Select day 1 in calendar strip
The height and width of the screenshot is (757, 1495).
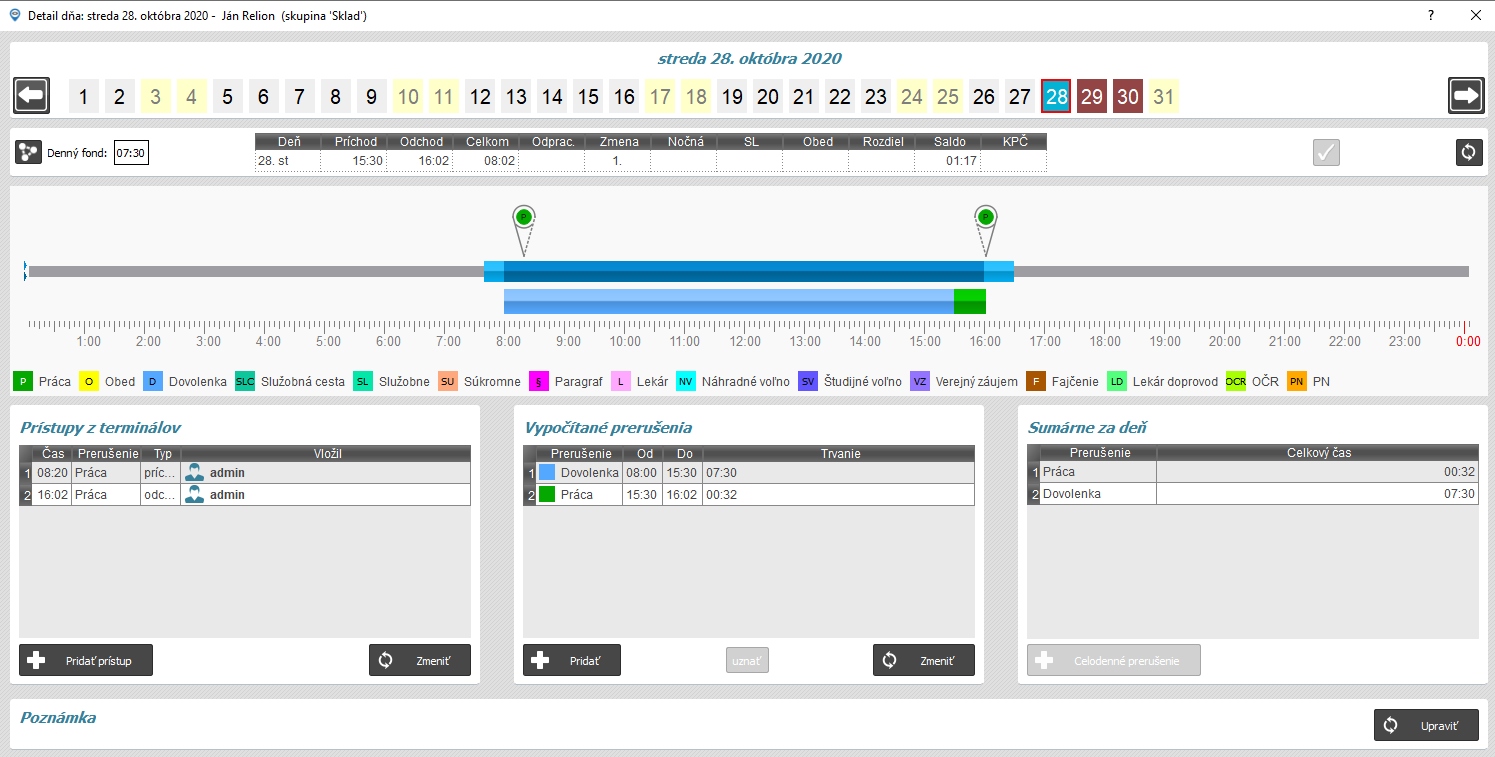[83, 97]
